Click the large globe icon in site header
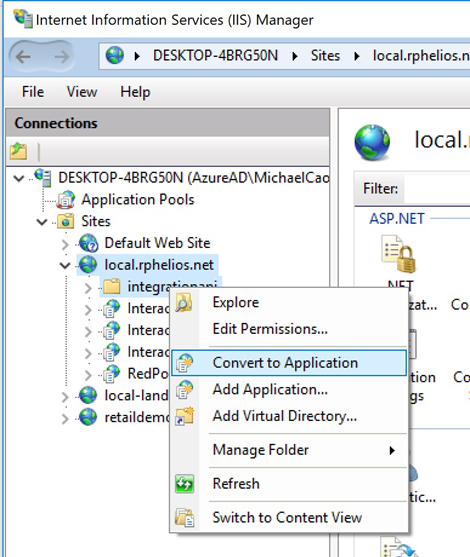This screenshot has width=470, height=557. pos(372,142)
